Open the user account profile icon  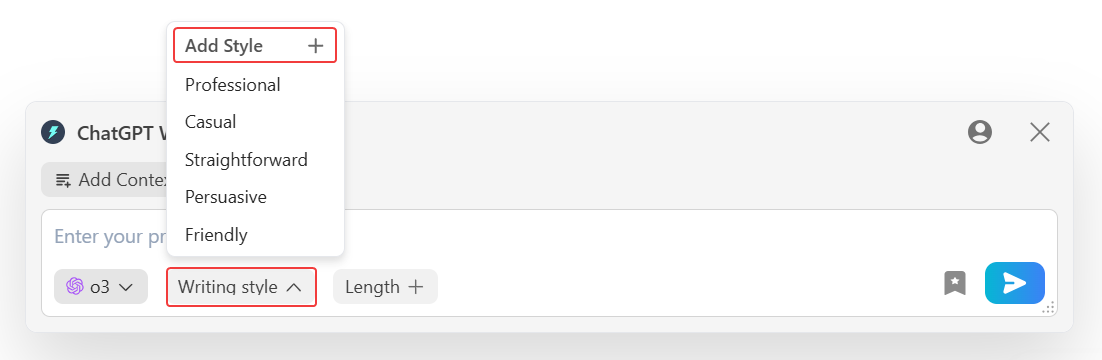980,132
